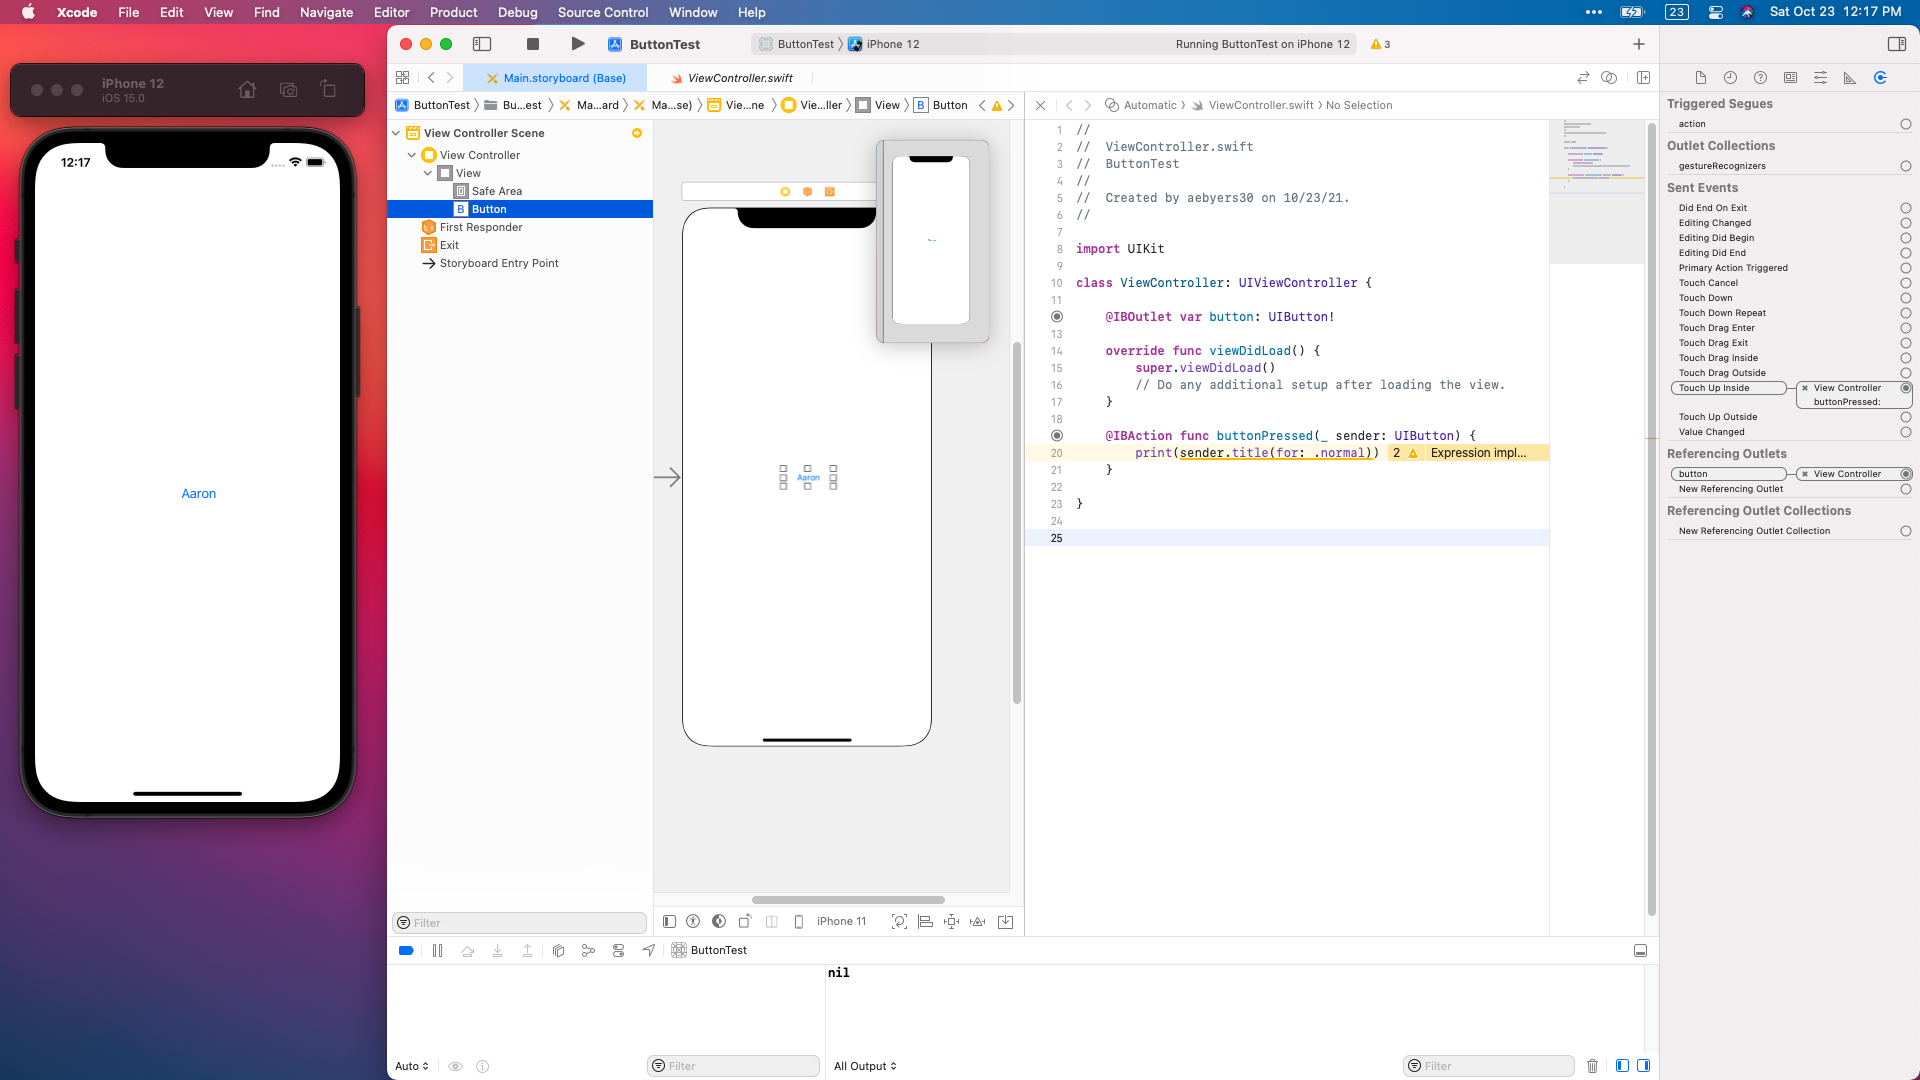Switch to Main.storyboard (Base) tab
Viewport: 1920px width, 1080px height.
(555, 78)
